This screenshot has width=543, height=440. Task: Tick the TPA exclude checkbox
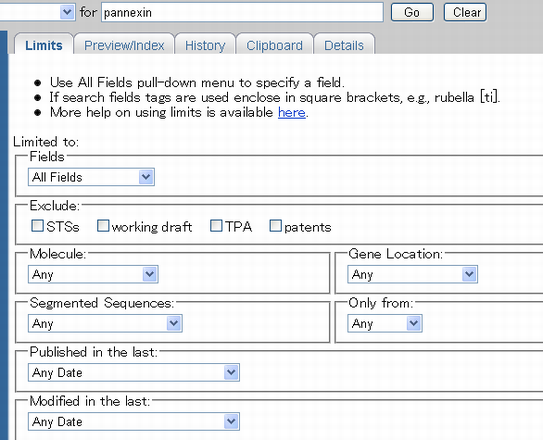pyautogui.click(x=216, y=226)
